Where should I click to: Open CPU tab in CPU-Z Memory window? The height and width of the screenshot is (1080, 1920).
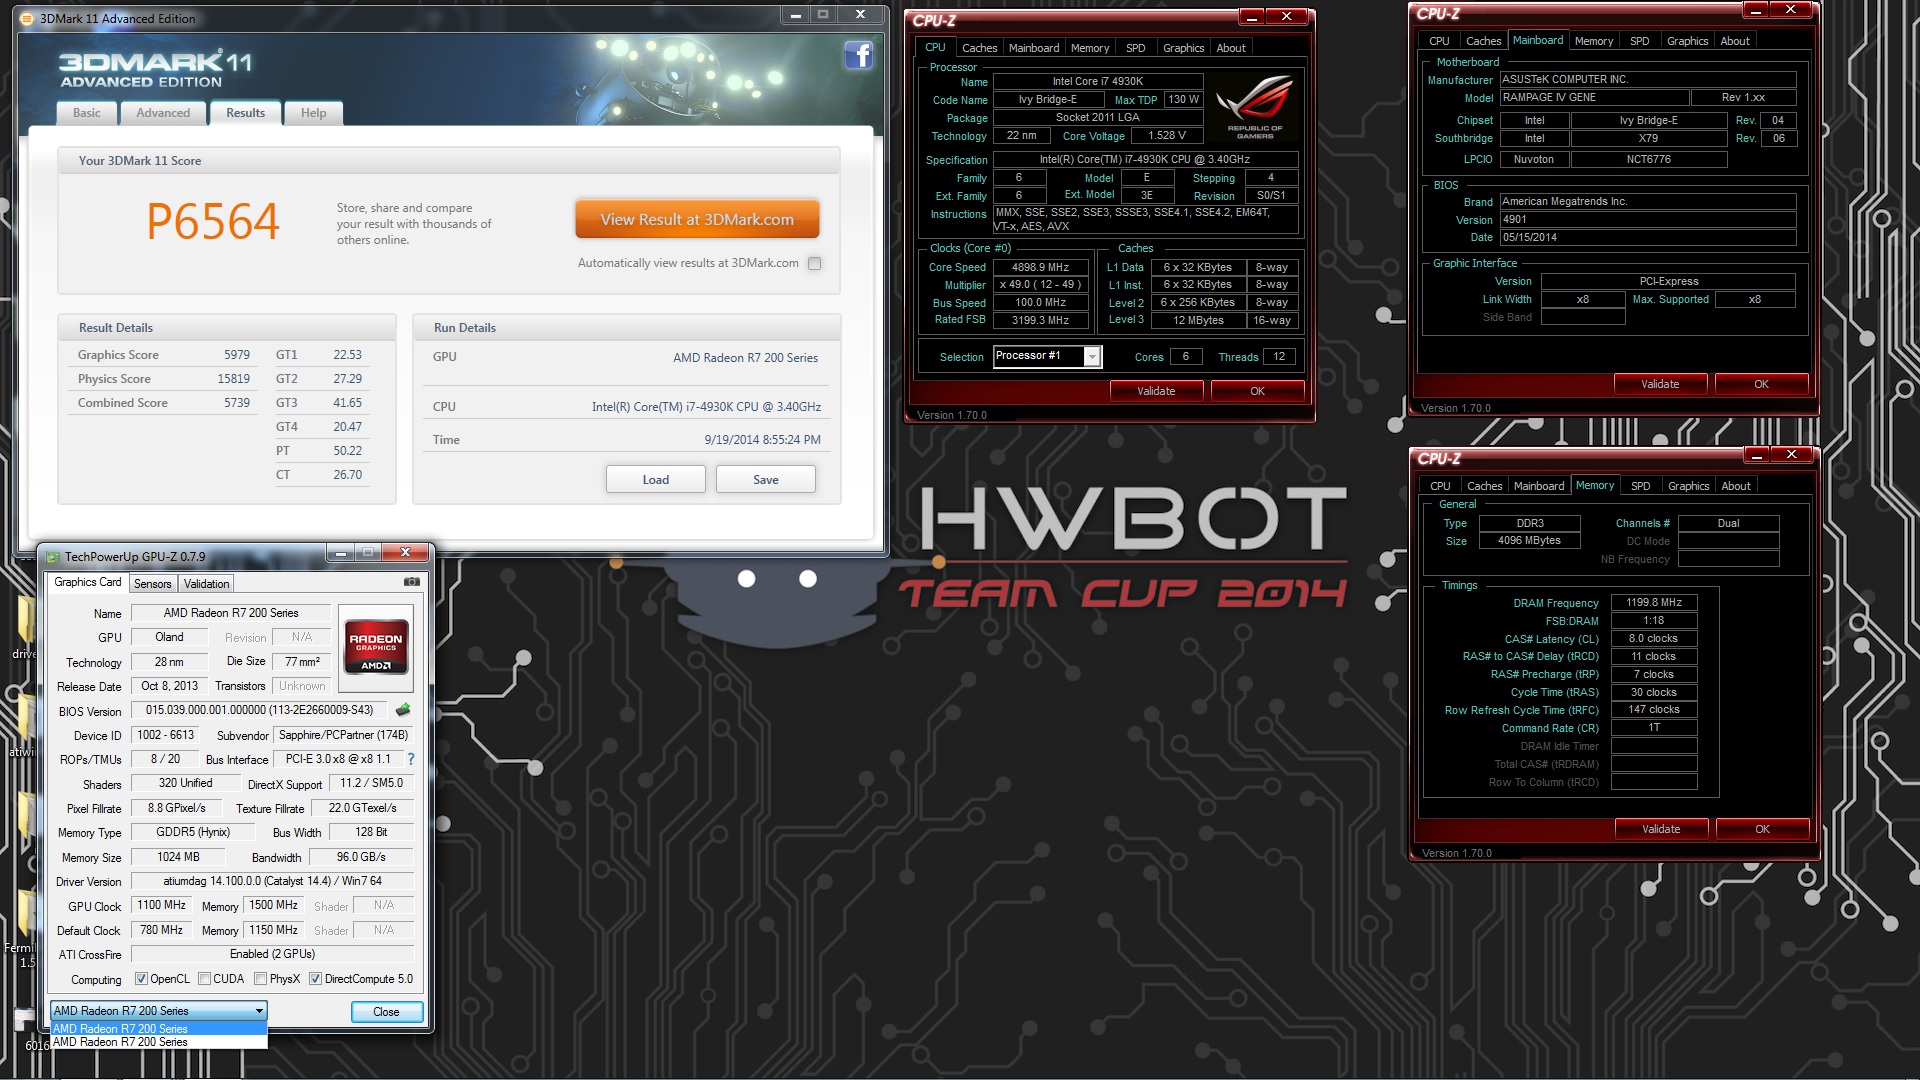(1440, 486)
